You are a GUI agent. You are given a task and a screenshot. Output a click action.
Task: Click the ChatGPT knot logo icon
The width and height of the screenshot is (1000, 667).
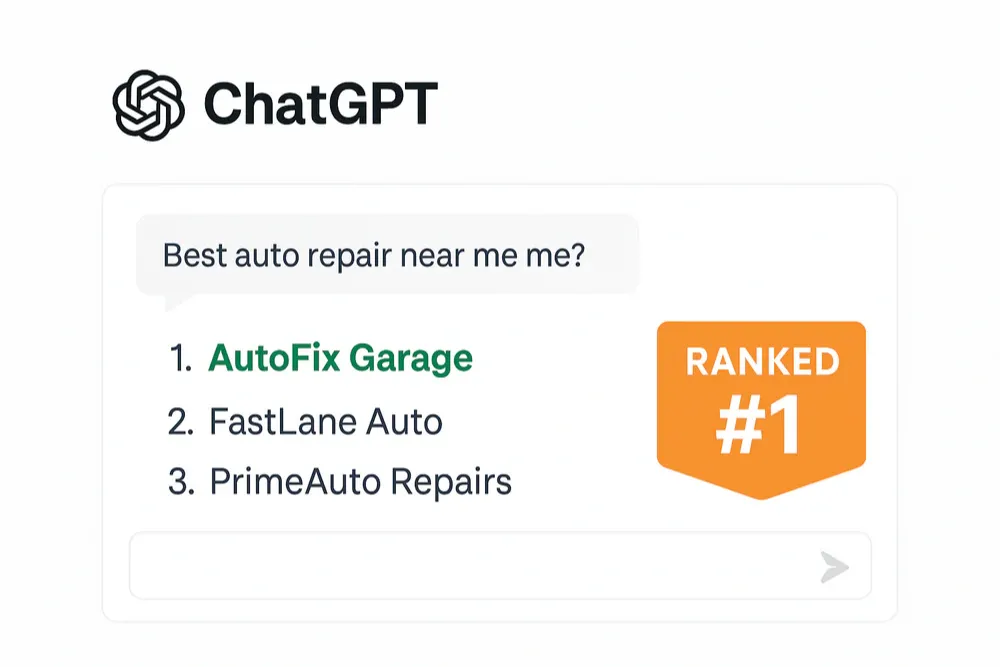149,105
